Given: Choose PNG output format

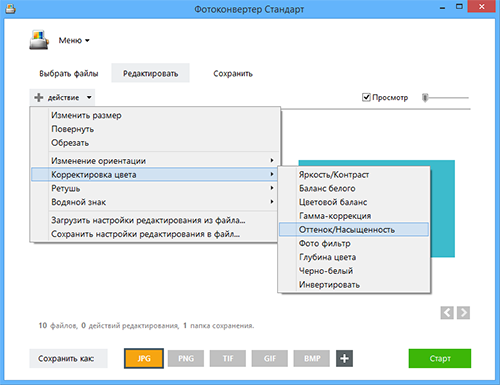Looking at the screenshot, I should click(x=186, y=358).
